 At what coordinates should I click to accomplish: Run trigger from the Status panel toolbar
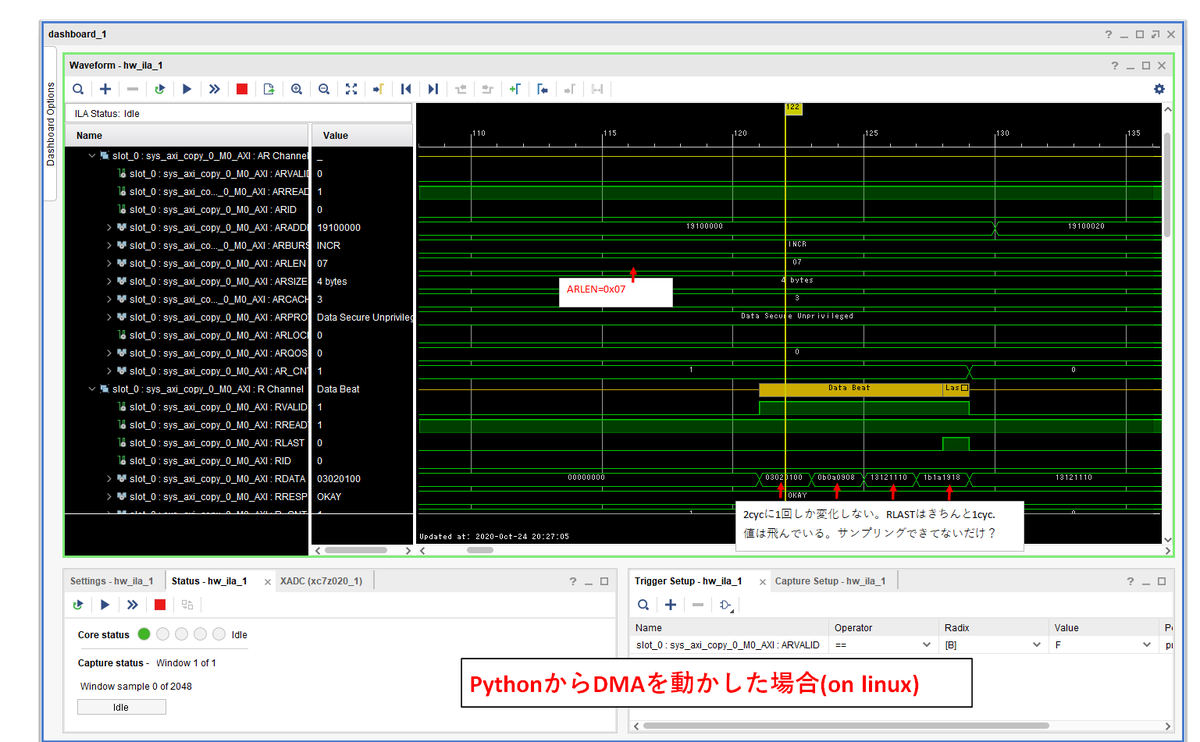(x=105, y=605)
